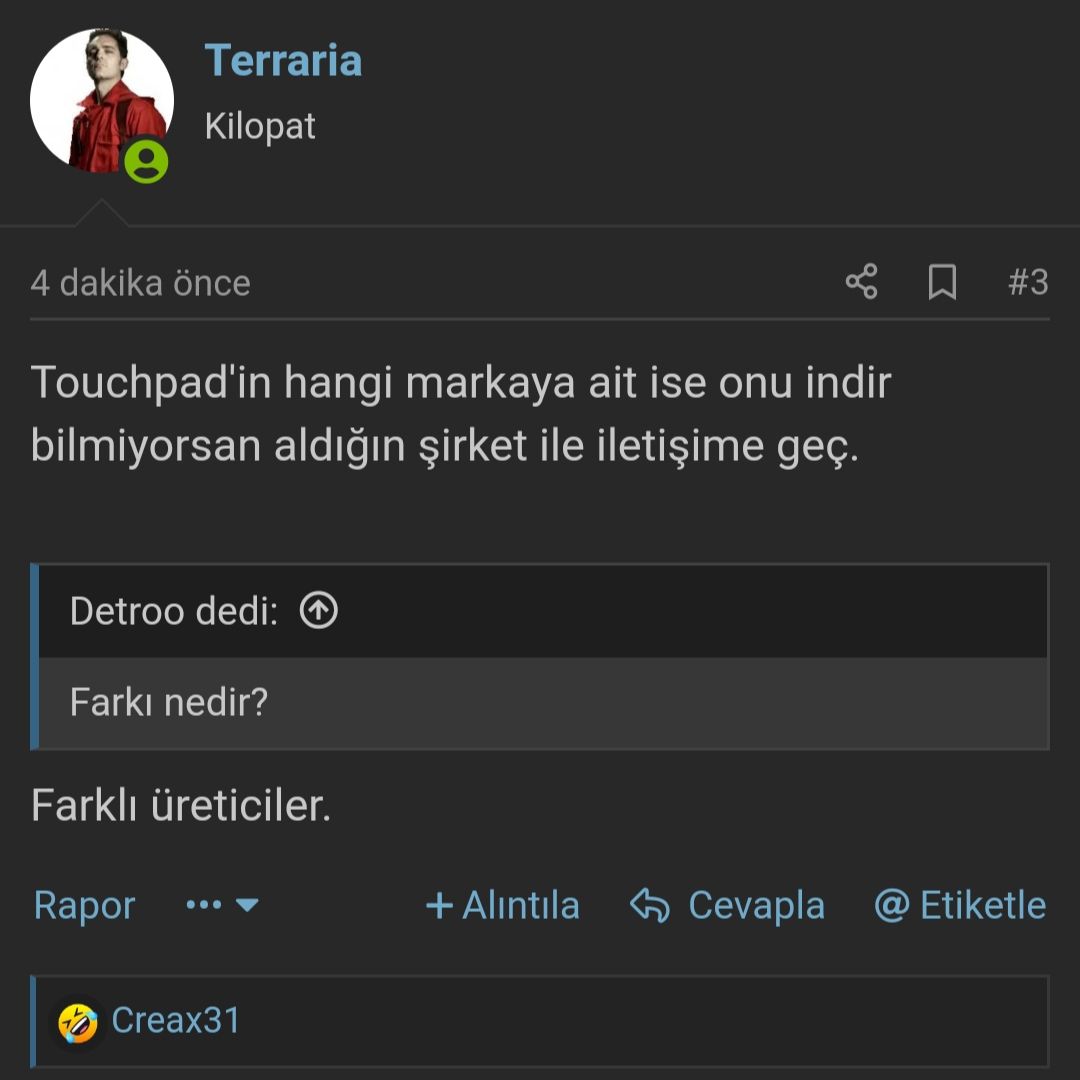Click the 'Farklı üreticiler.' reply text
The image size is (1080, 1080).
pyautogui.click(x=181, y=805)
